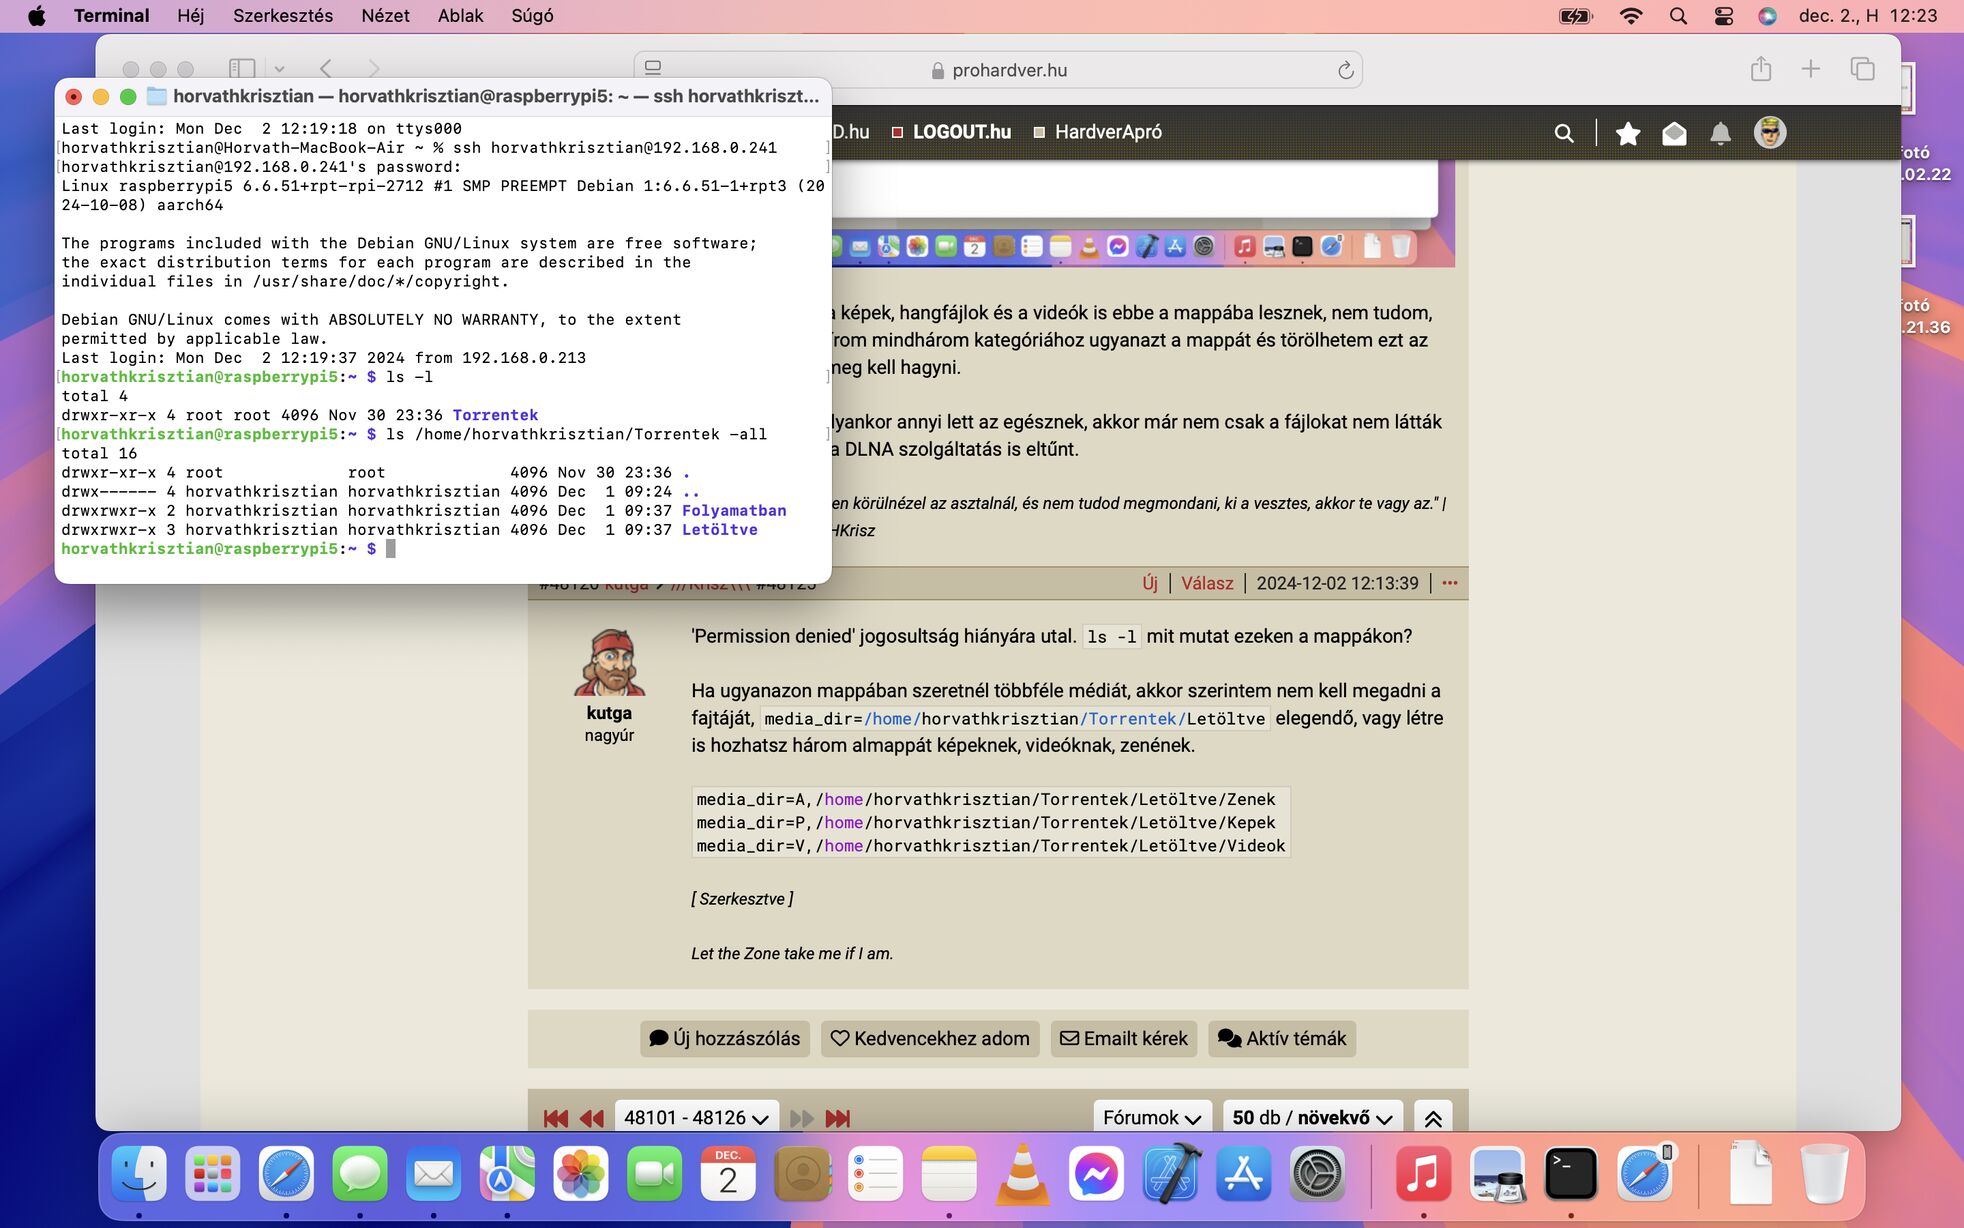
Task: Jump to last page of the thread
Action: point(838,1118)
